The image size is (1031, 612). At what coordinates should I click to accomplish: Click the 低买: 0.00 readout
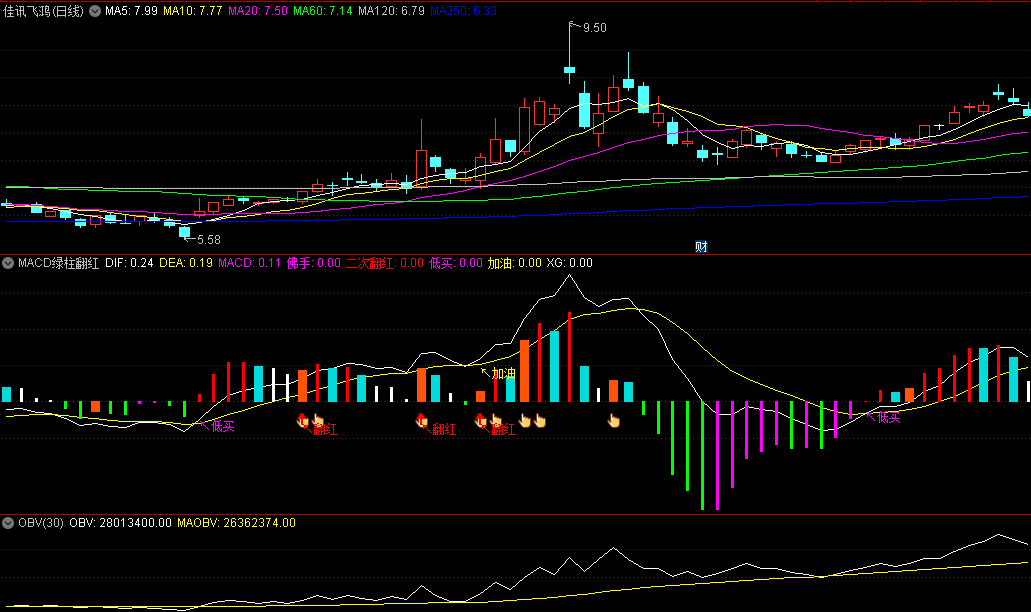pos(456,263)
